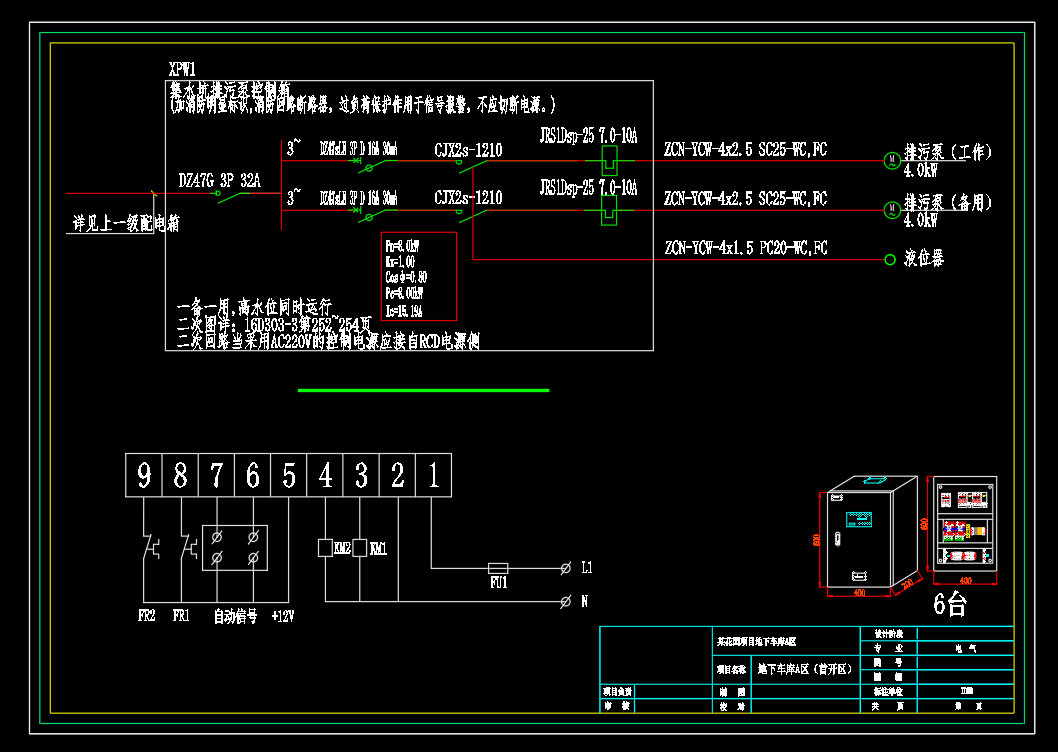Image resolution: width=1058 pixels, height=752 pixels.
Task: Click terminal block number 8
Action: (180, 475)
